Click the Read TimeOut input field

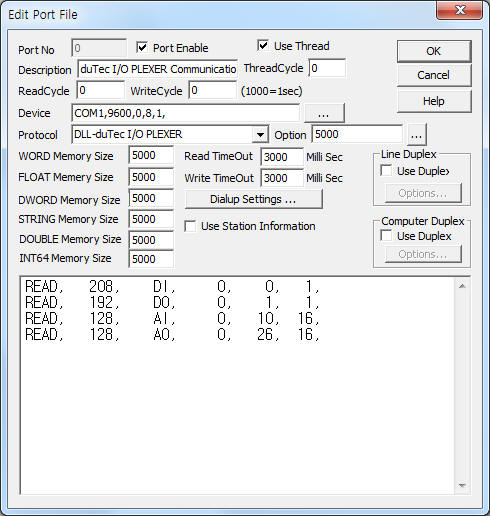click(282, 157)
